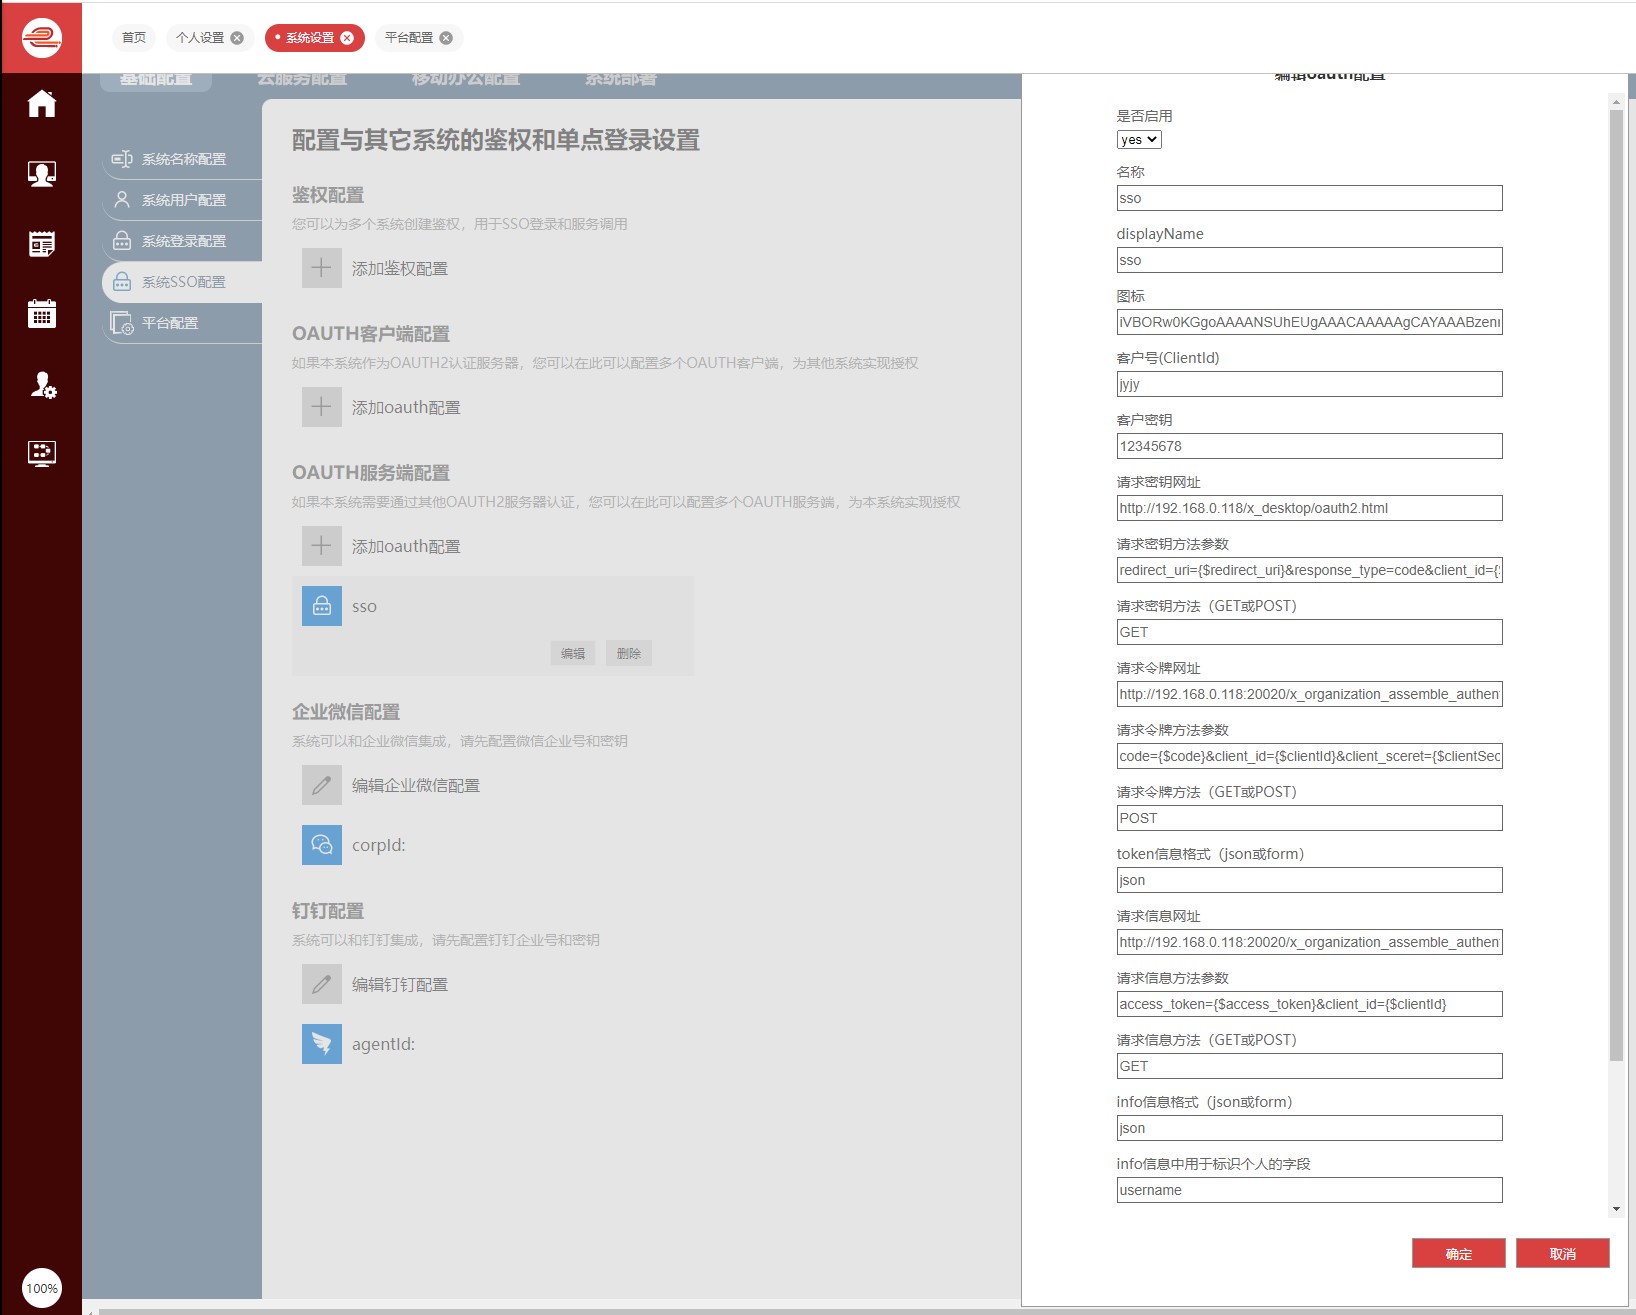The height and width of the screenshot is (1315, 1636).
Task: Open 系统登录配置 in the settings menu
Action: click(182, 241)
